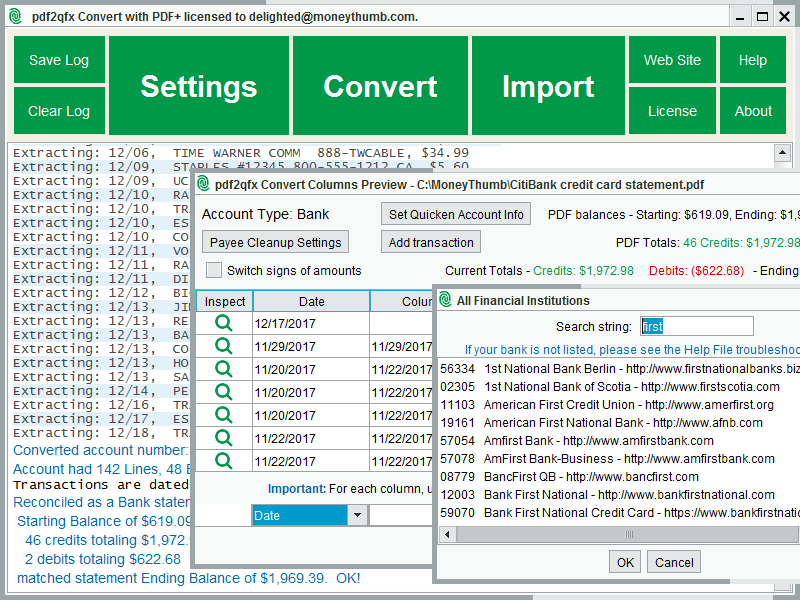Viewport: 800px width, 600px height.
Task: Click the pdf2qfx logo in main title bar
Action: pyautogui.click(x=15, y=16)
